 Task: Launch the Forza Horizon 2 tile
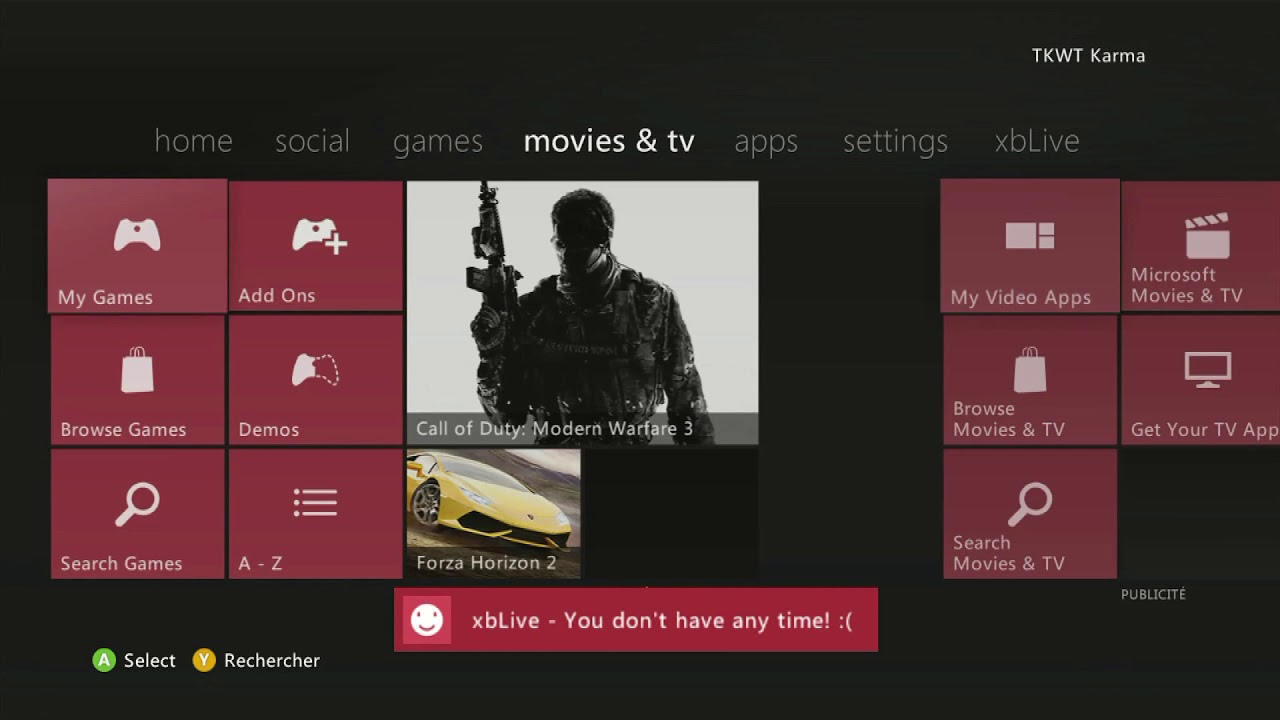pos(493,513)
